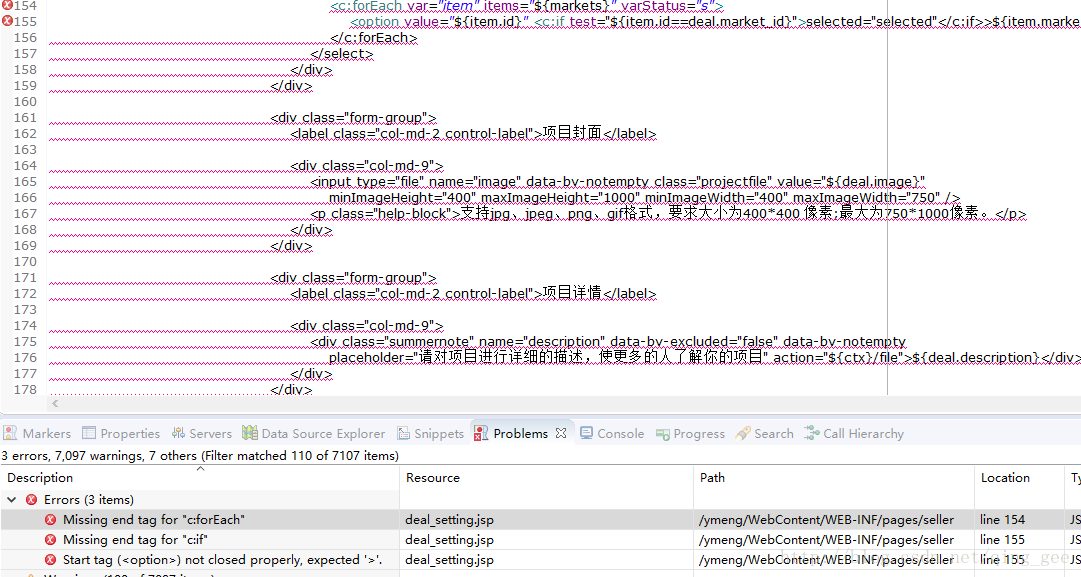Click the Snippets tab icon
The width and height of the screenshot is (1081, 577).
(403, 433)
